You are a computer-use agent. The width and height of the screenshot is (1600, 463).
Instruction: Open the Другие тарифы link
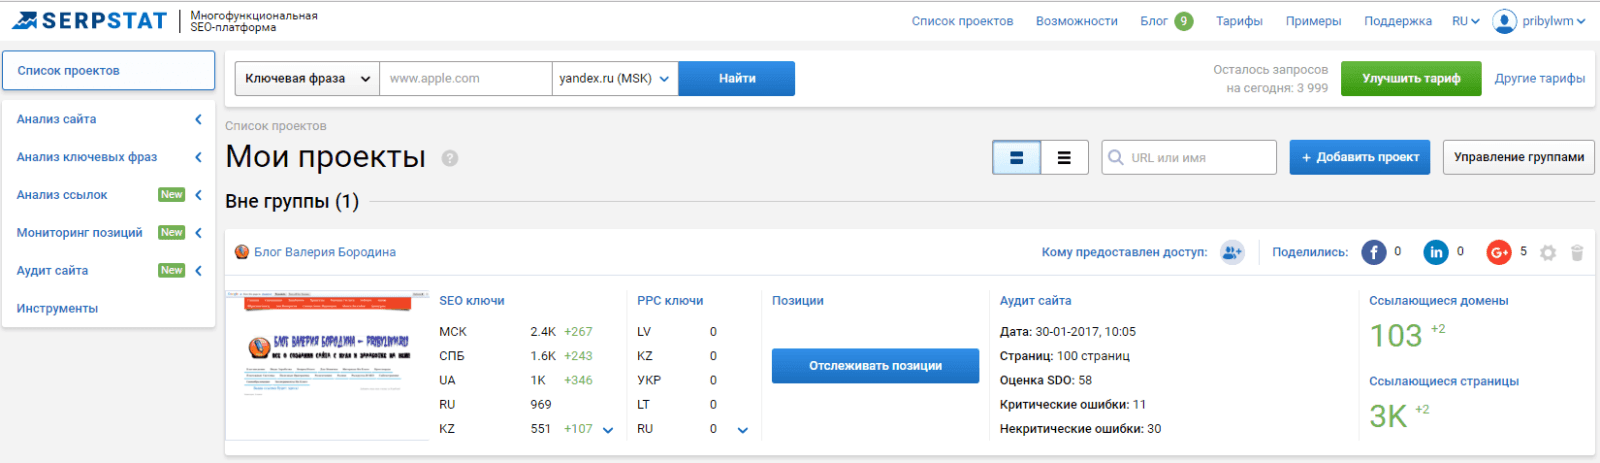1540,78
